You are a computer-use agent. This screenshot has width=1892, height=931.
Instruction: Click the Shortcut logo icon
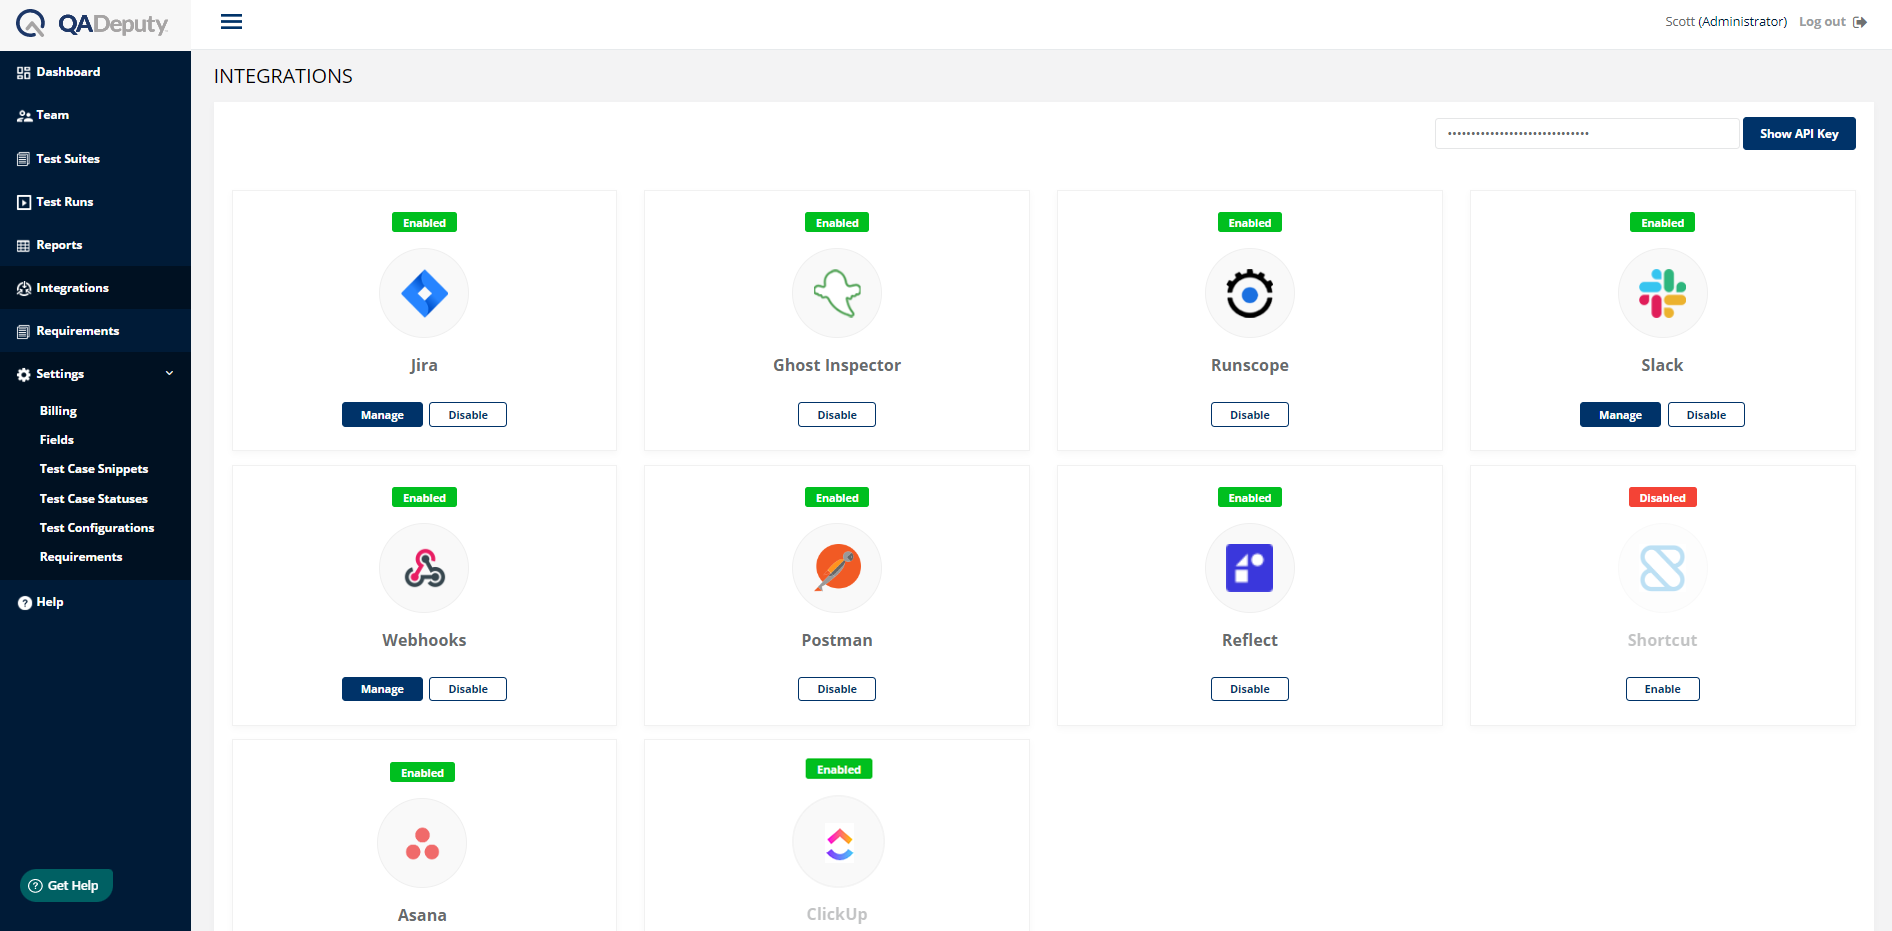(1662, 568)
